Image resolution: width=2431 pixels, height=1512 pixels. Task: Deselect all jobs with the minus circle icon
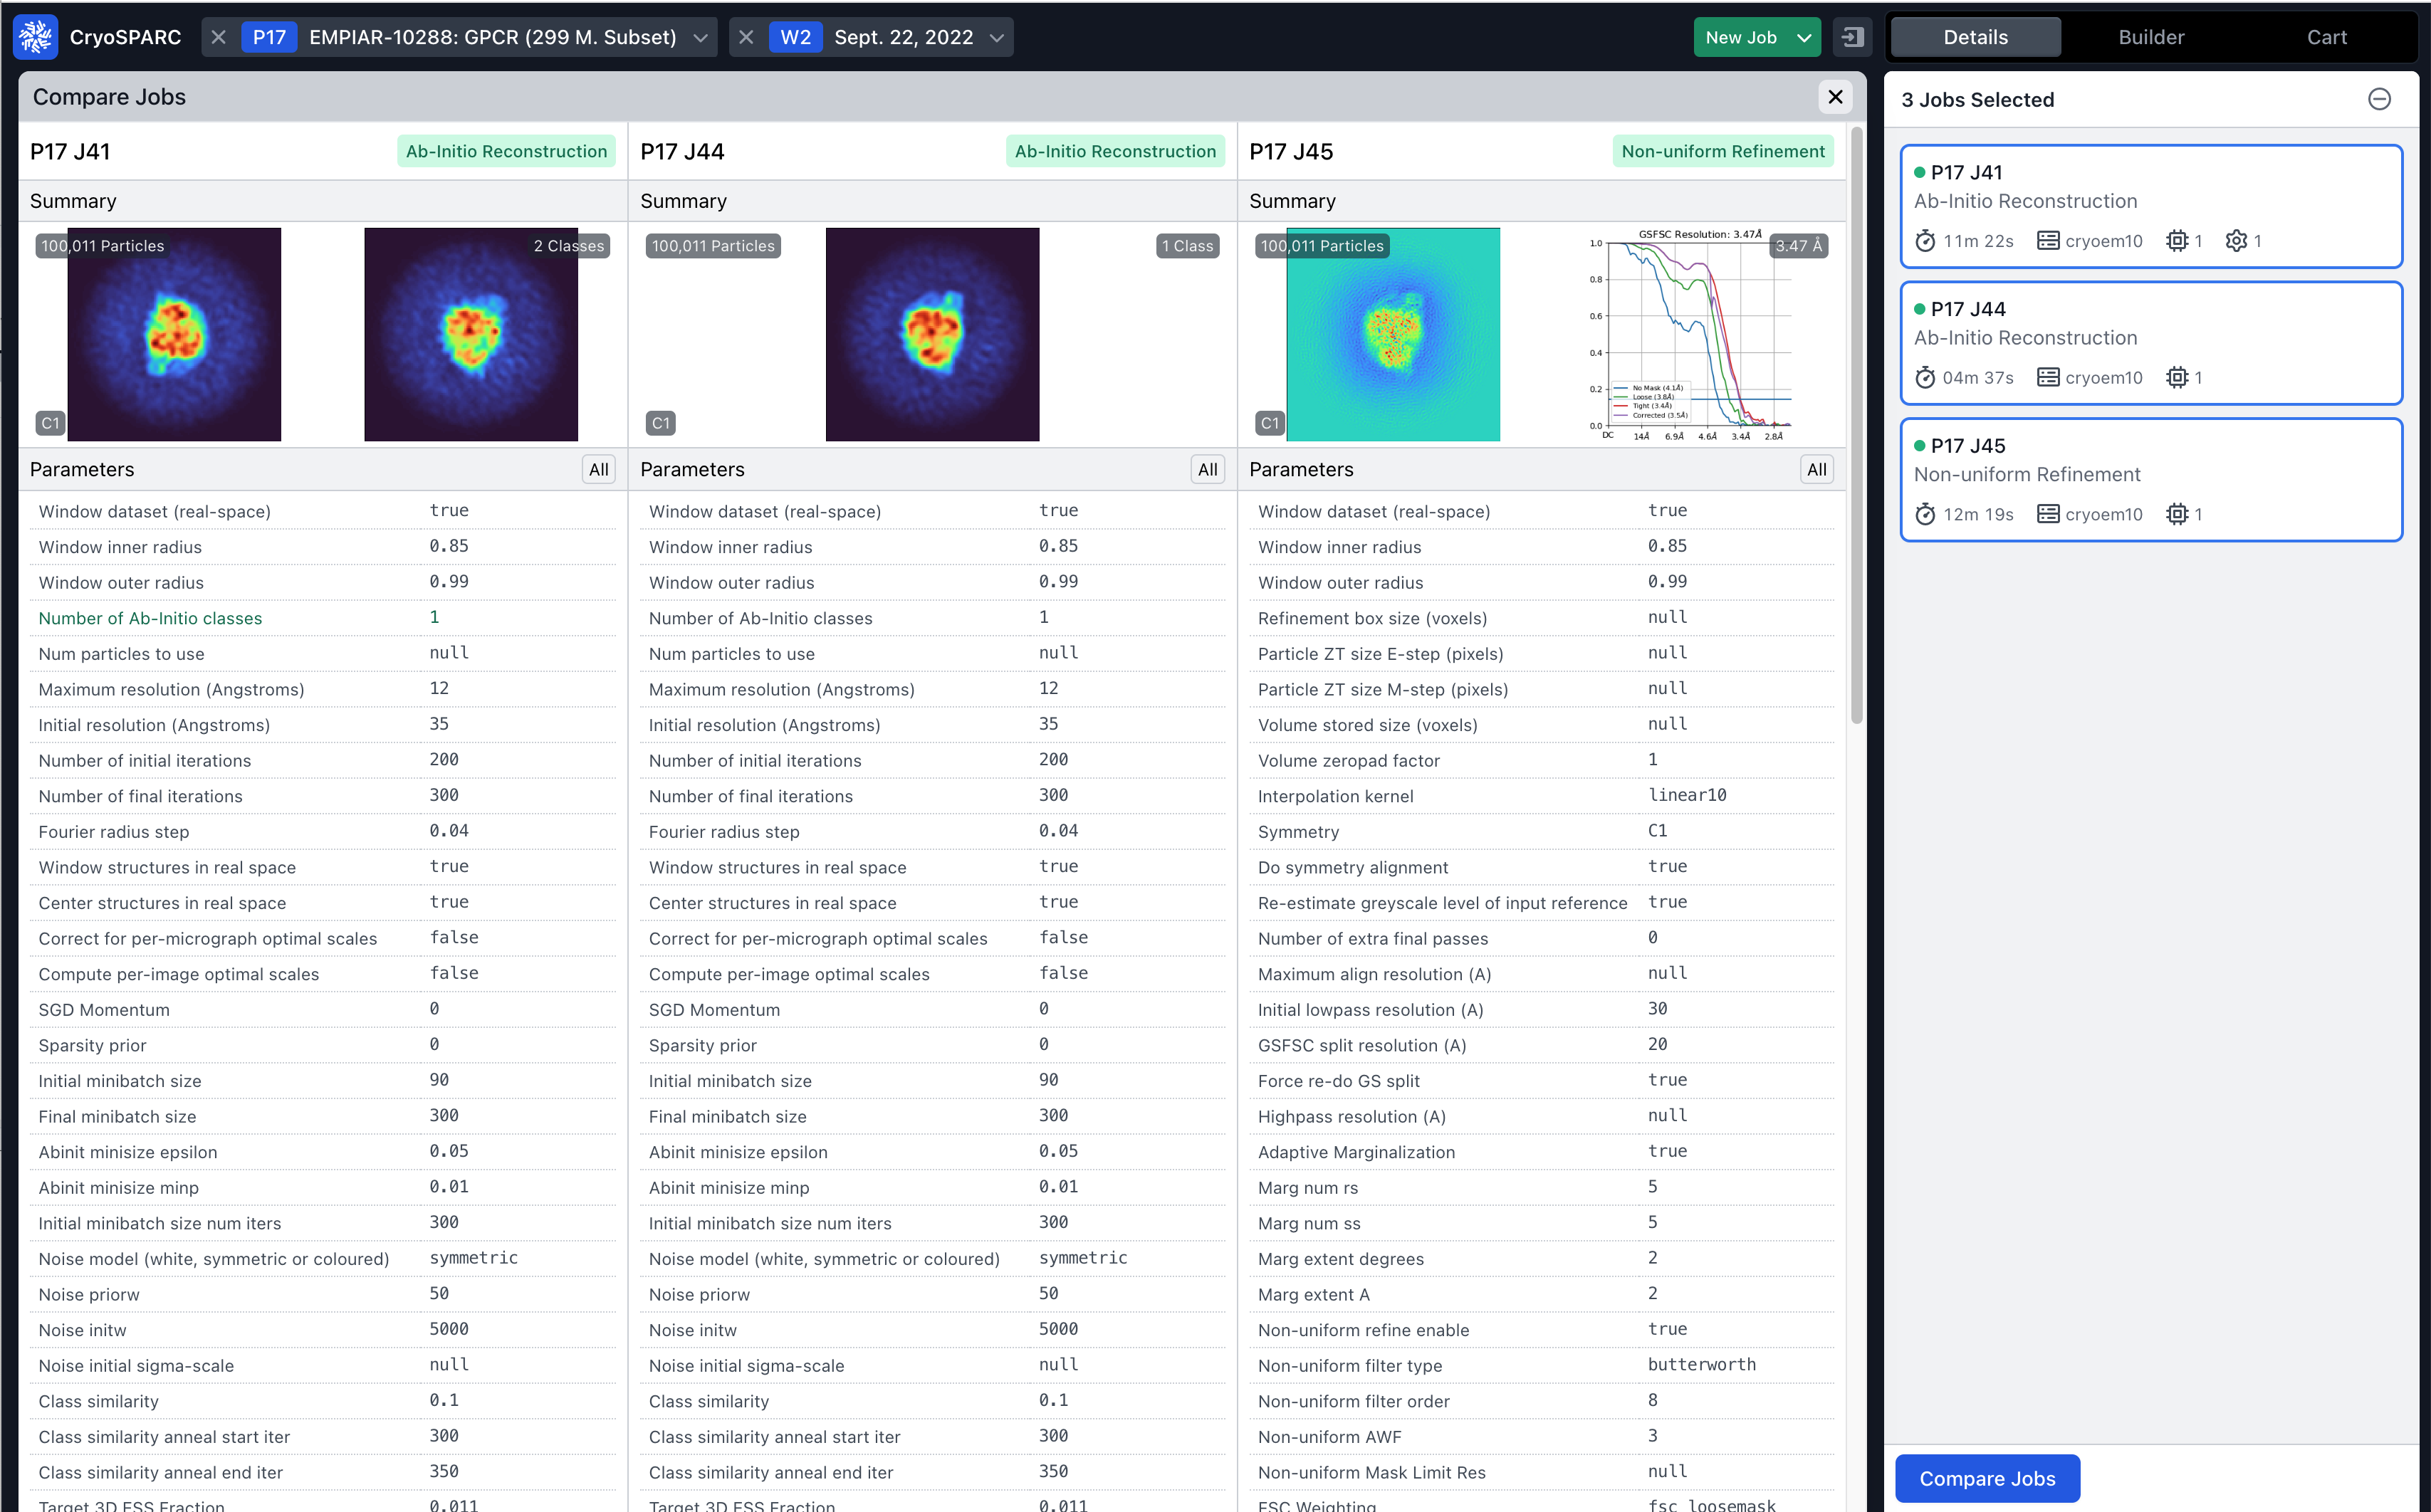click(2379, 99)
